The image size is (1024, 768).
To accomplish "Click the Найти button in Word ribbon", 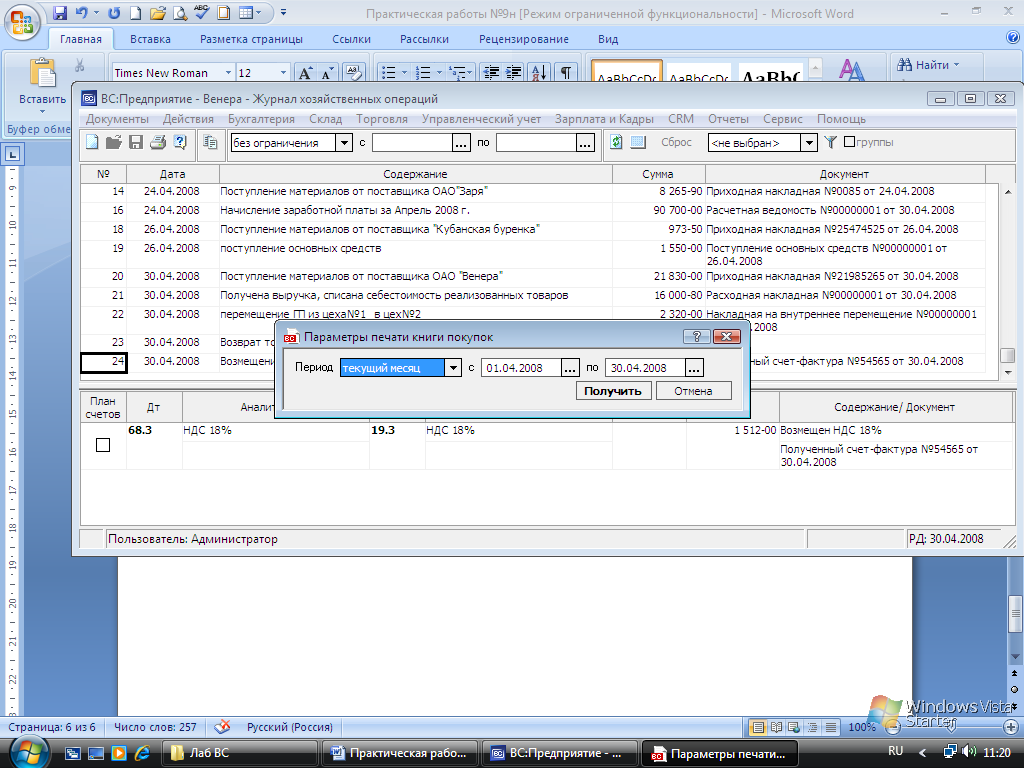I will click(928, 65).
